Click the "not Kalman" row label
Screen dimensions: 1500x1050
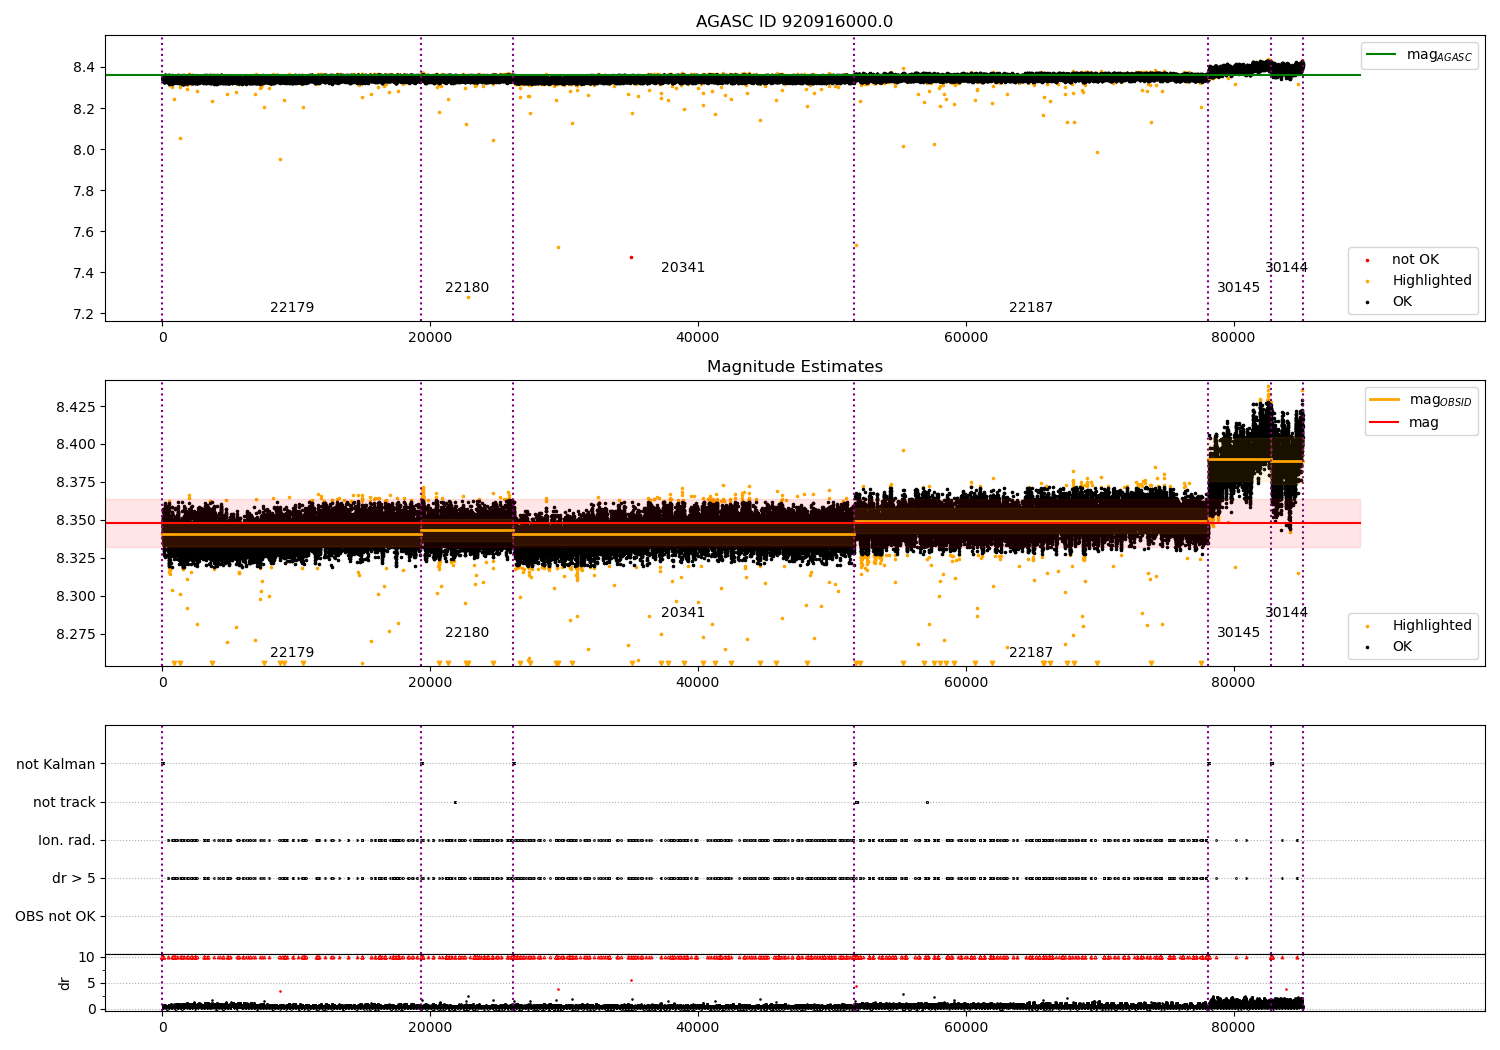click(56, 765)
